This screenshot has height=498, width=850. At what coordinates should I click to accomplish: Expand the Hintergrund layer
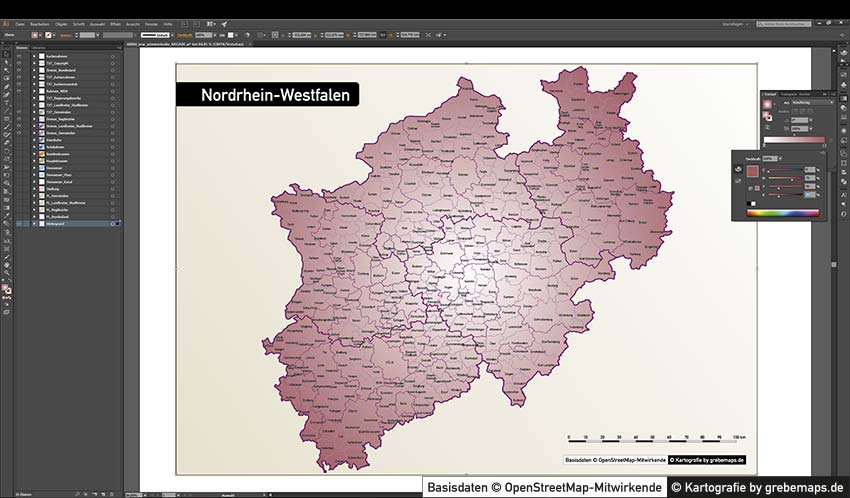(34, 223)
